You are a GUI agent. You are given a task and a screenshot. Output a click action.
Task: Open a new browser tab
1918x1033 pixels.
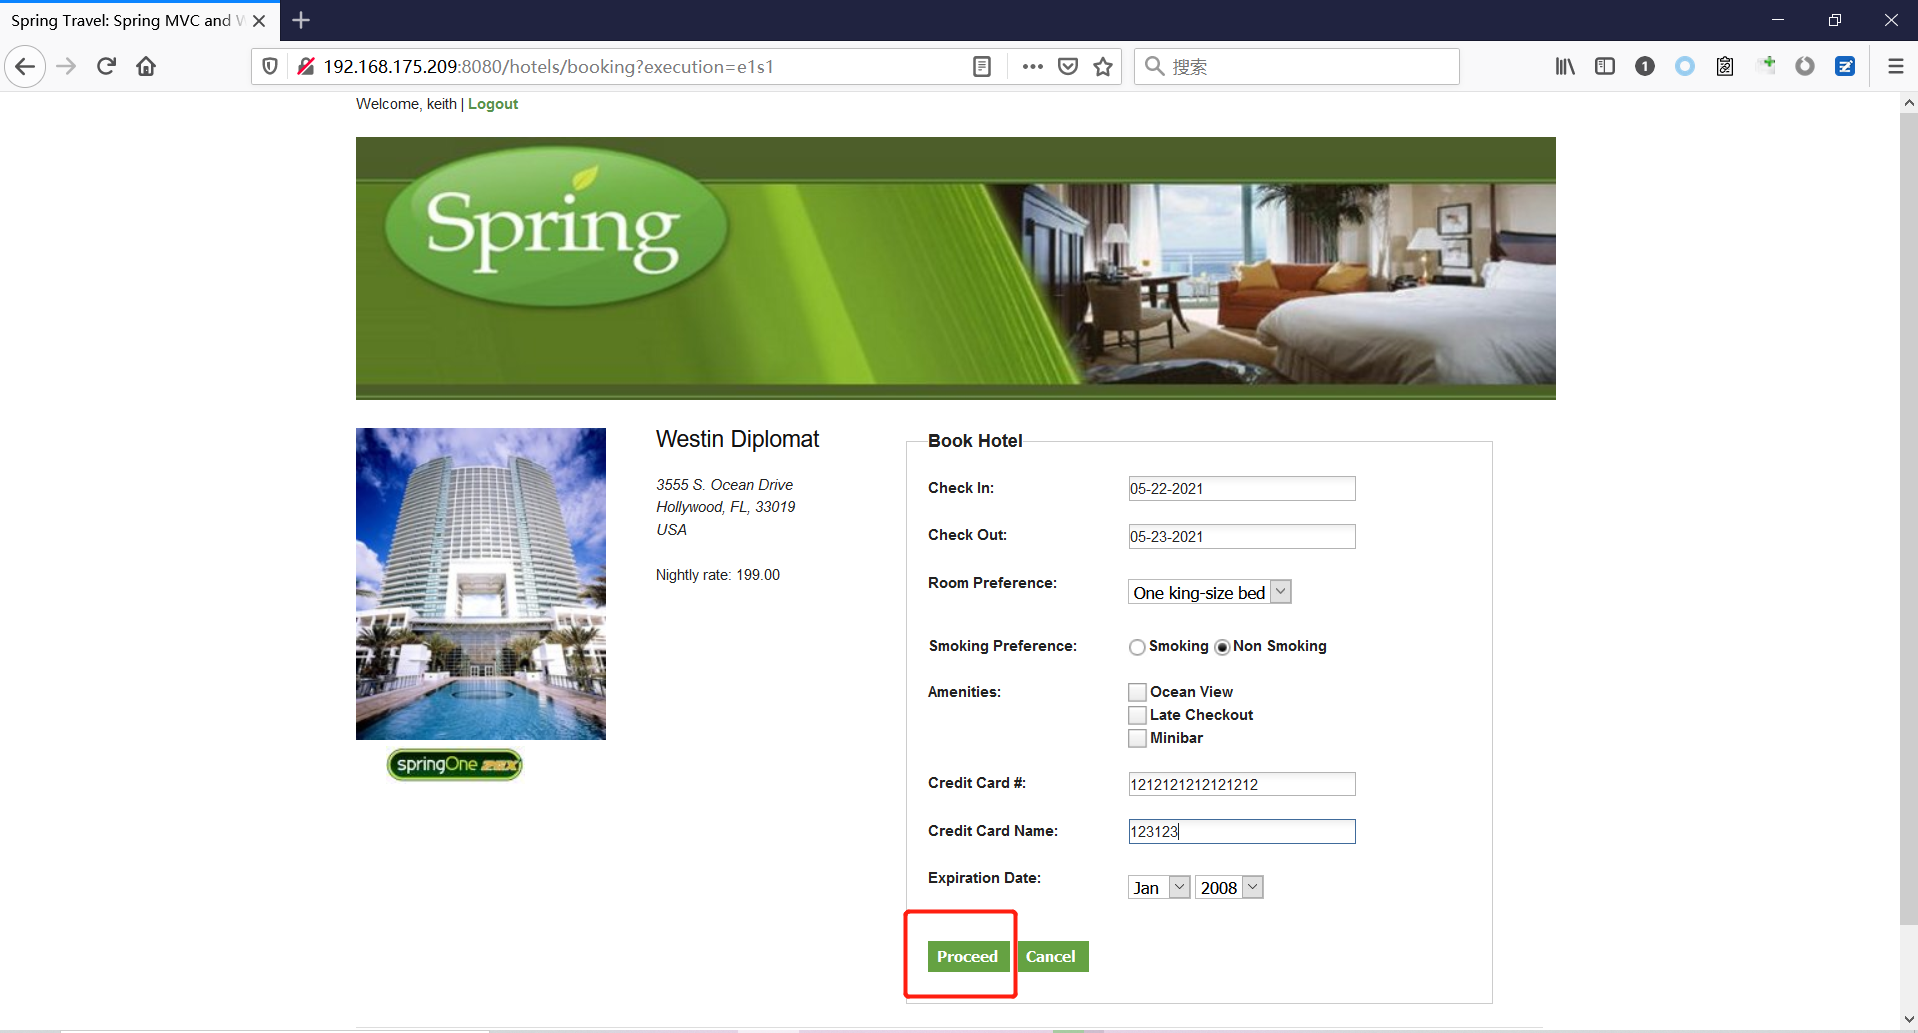[301, 20]
